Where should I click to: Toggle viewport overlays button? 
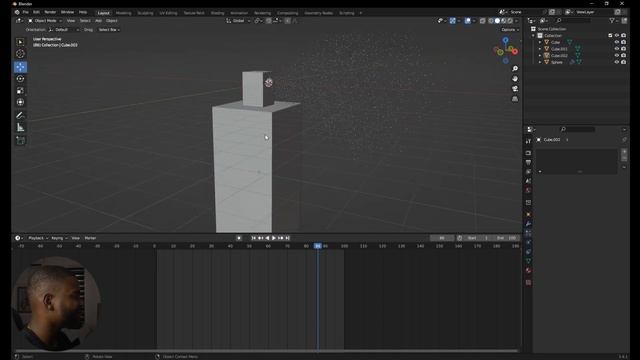click(x=468, y=21)
